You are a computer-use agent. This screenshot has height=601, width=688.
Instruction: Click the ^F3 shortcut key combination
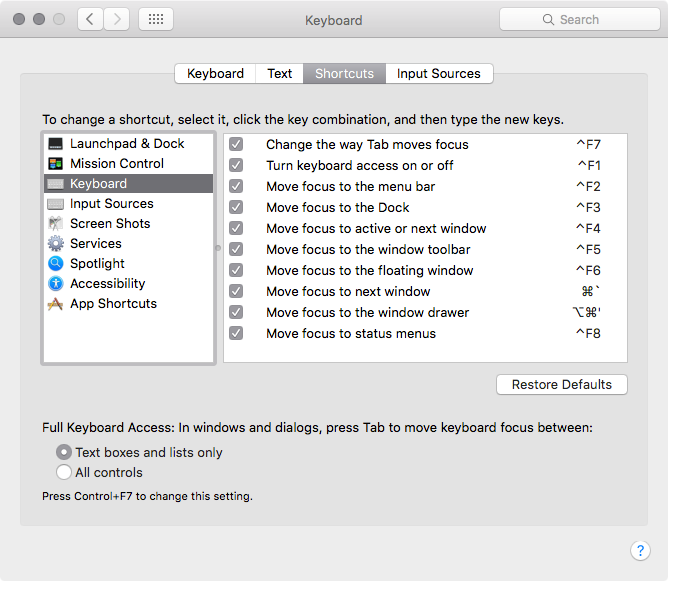click(588, 207)
